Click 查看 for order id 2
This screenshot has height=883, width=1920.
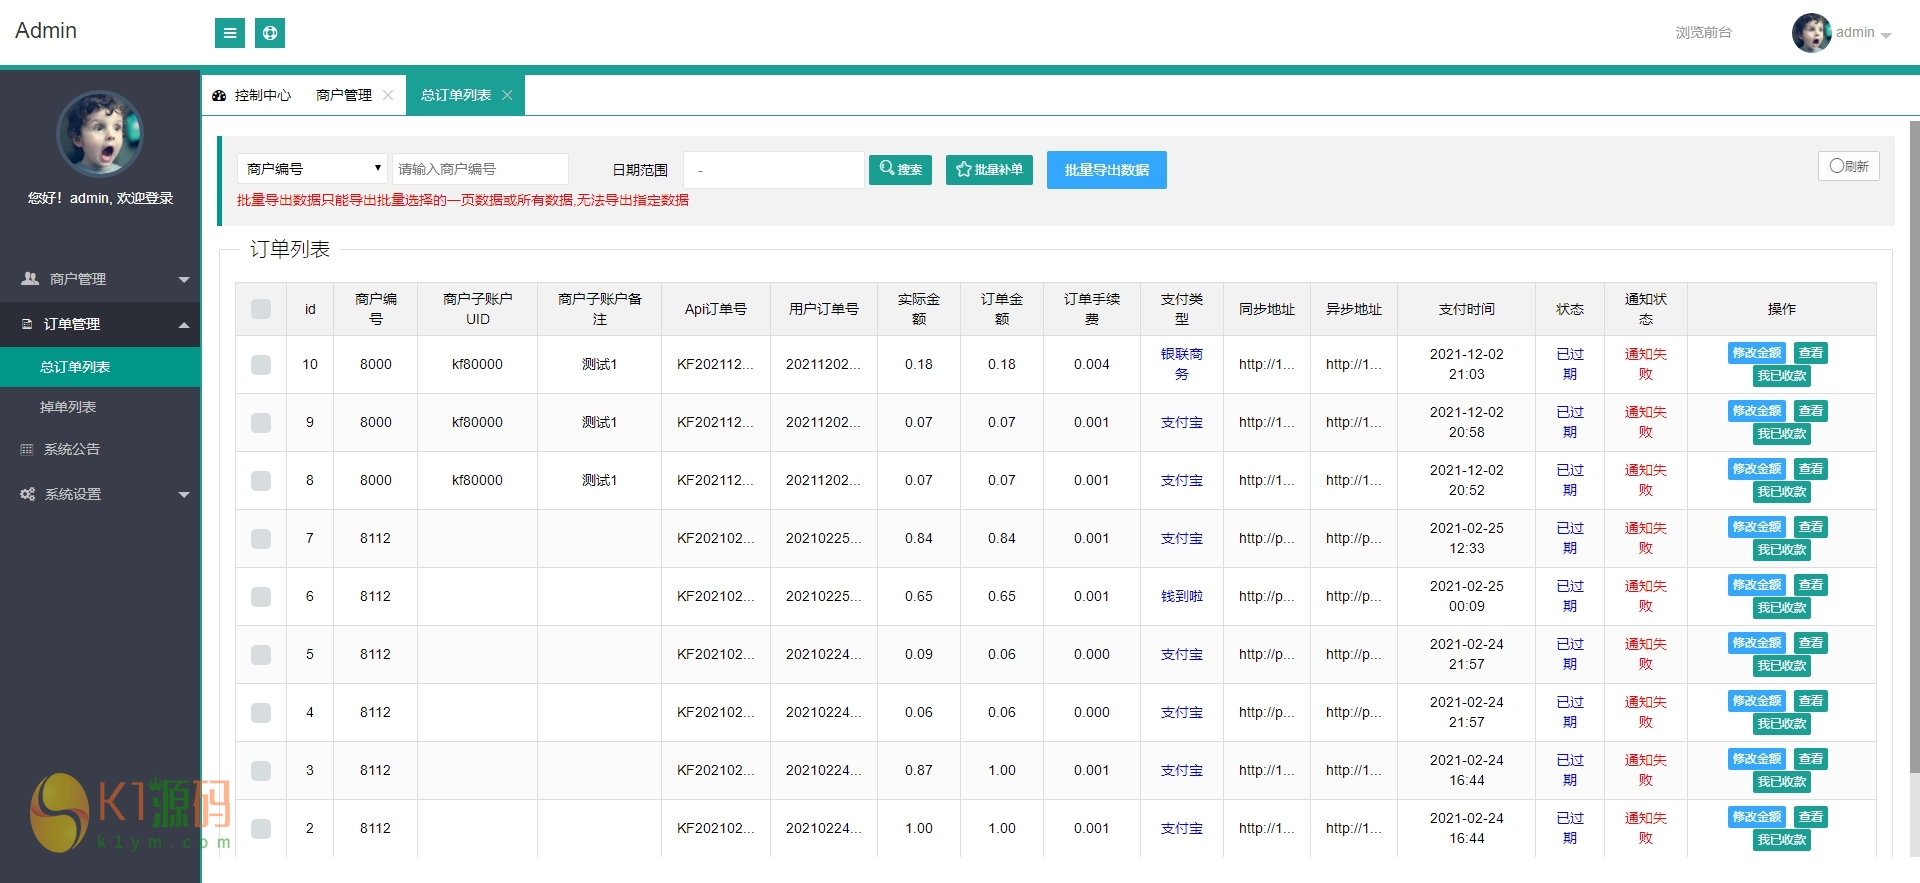tap(1810, 817)
